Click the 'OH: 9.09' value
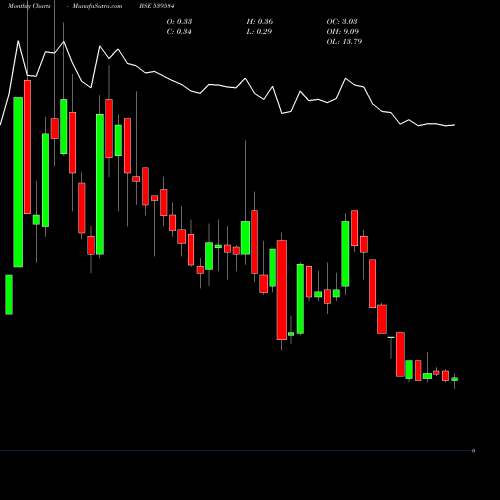Image resolution: width=500 pixels, height=500 pixels. point(343,31)
